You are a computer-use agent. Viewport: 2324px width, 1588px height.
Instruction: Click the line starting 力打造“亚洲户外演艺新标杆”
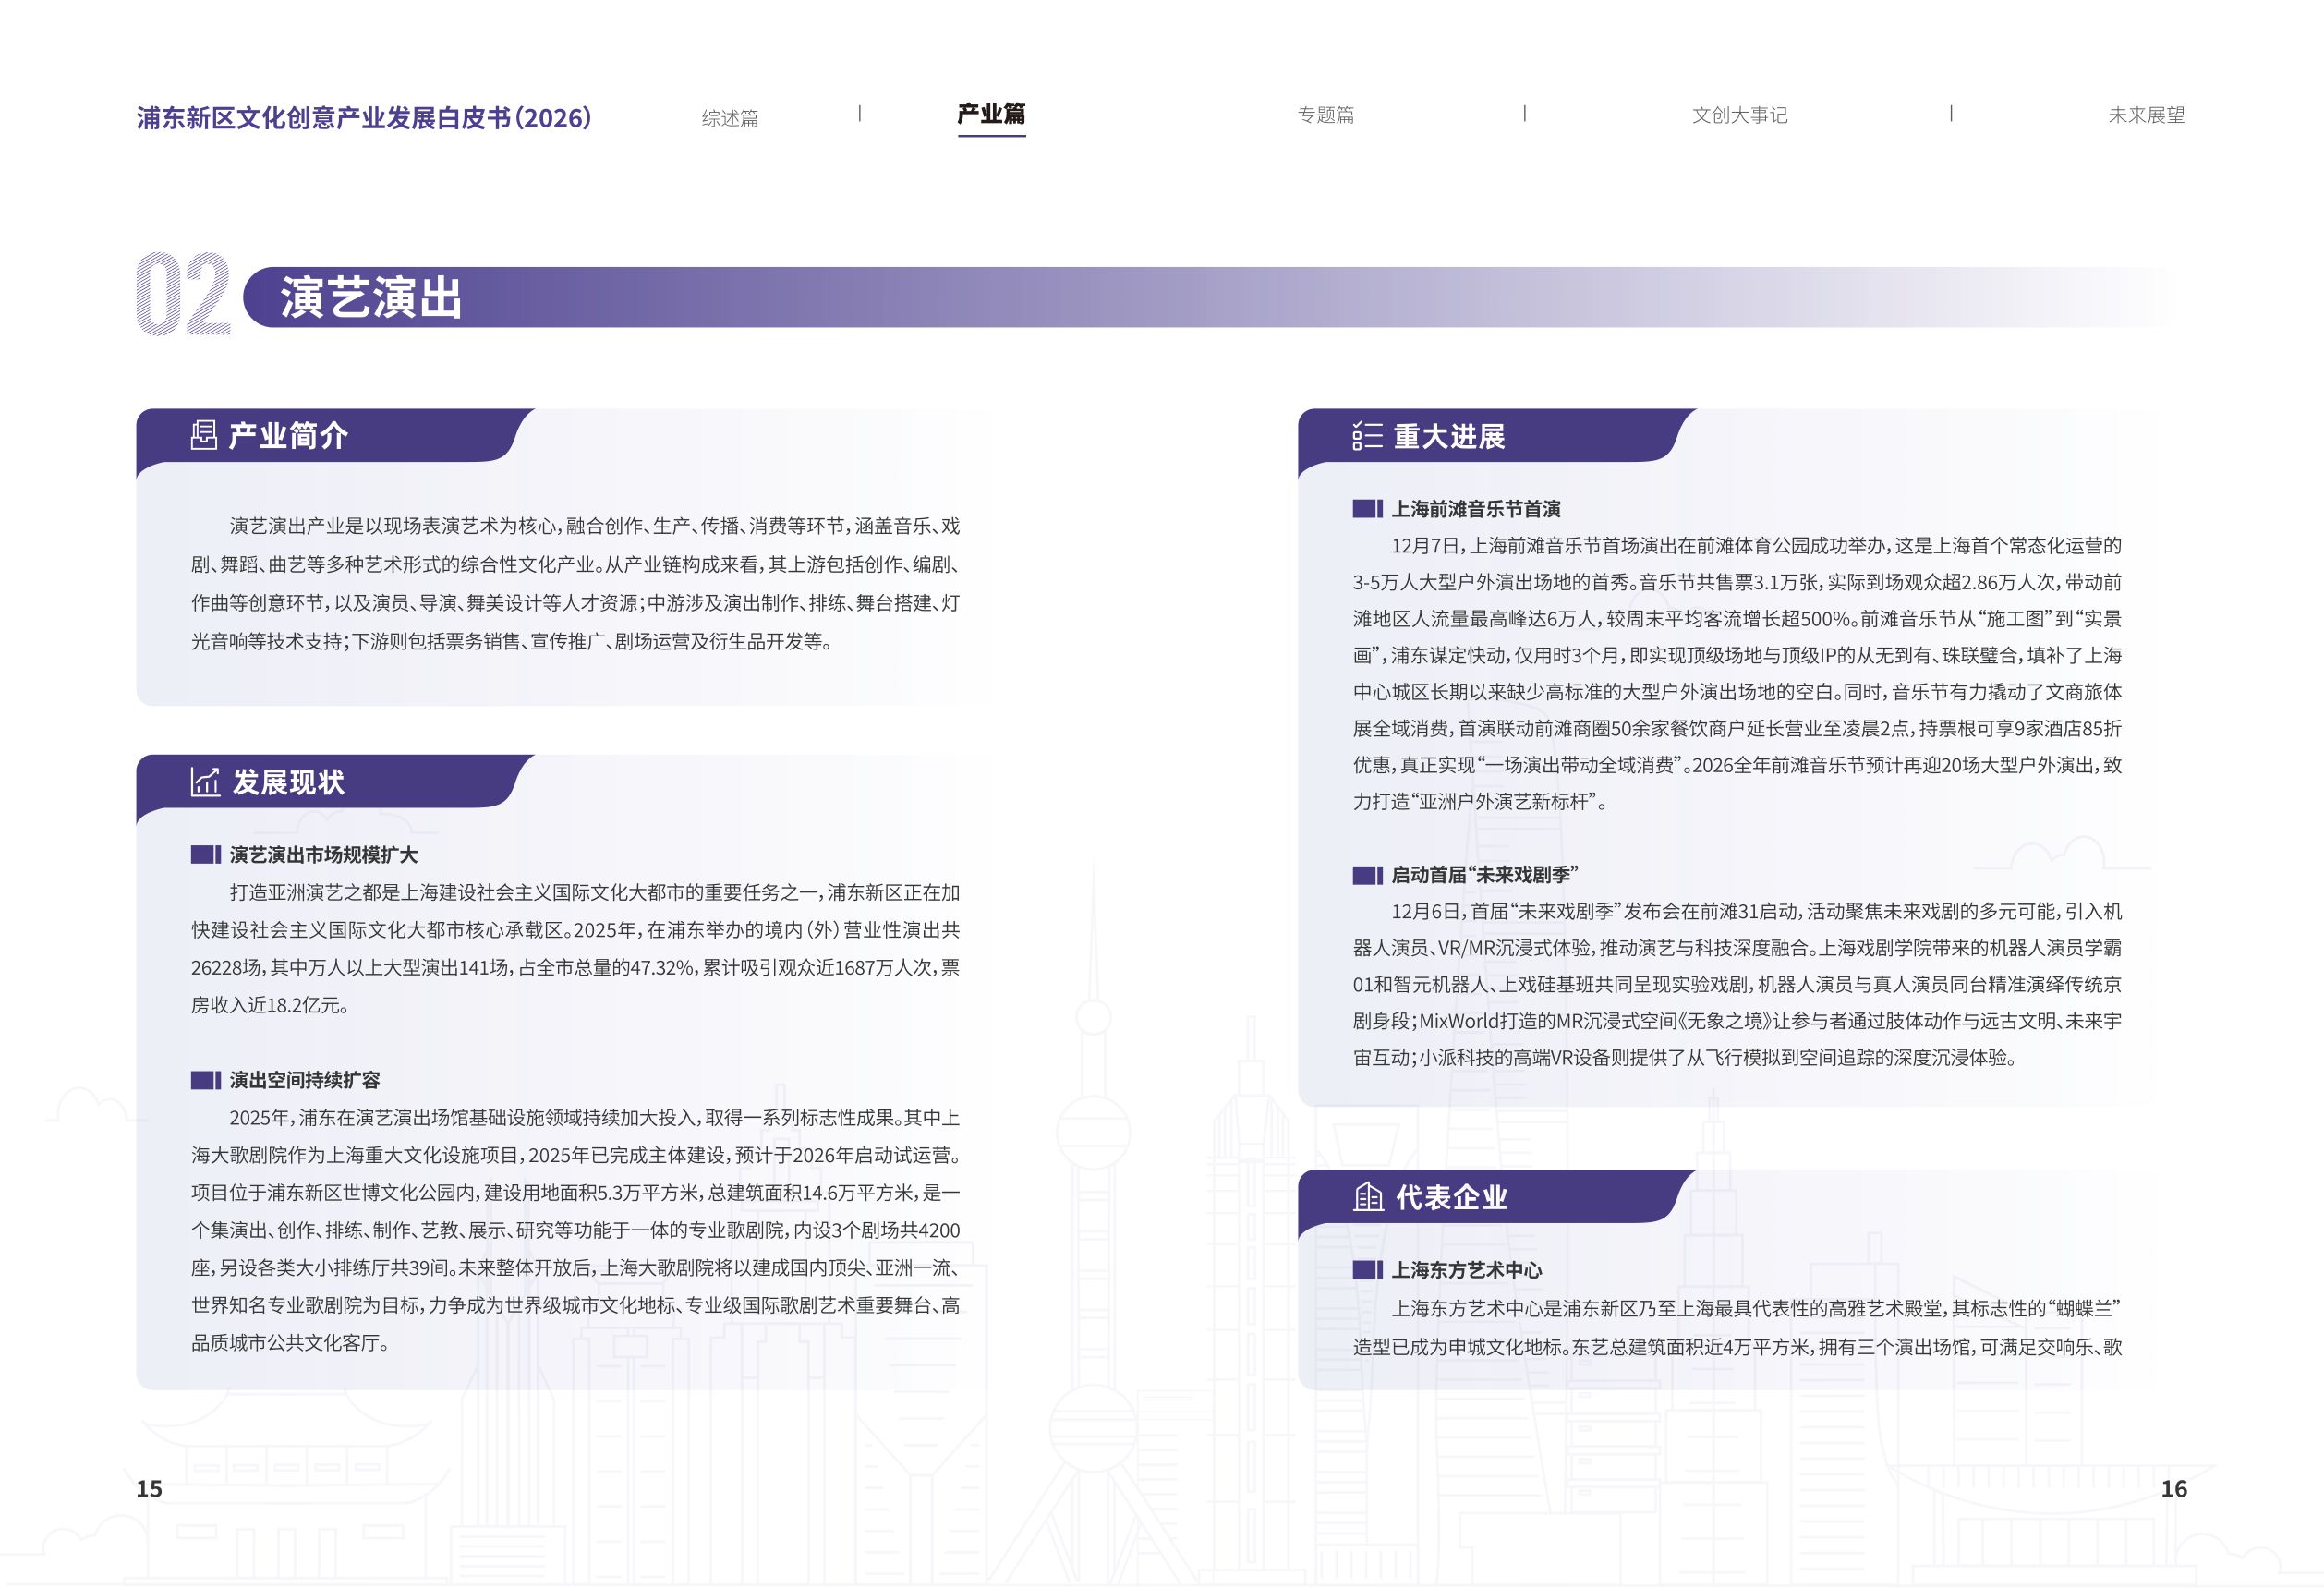[1480, 802]
